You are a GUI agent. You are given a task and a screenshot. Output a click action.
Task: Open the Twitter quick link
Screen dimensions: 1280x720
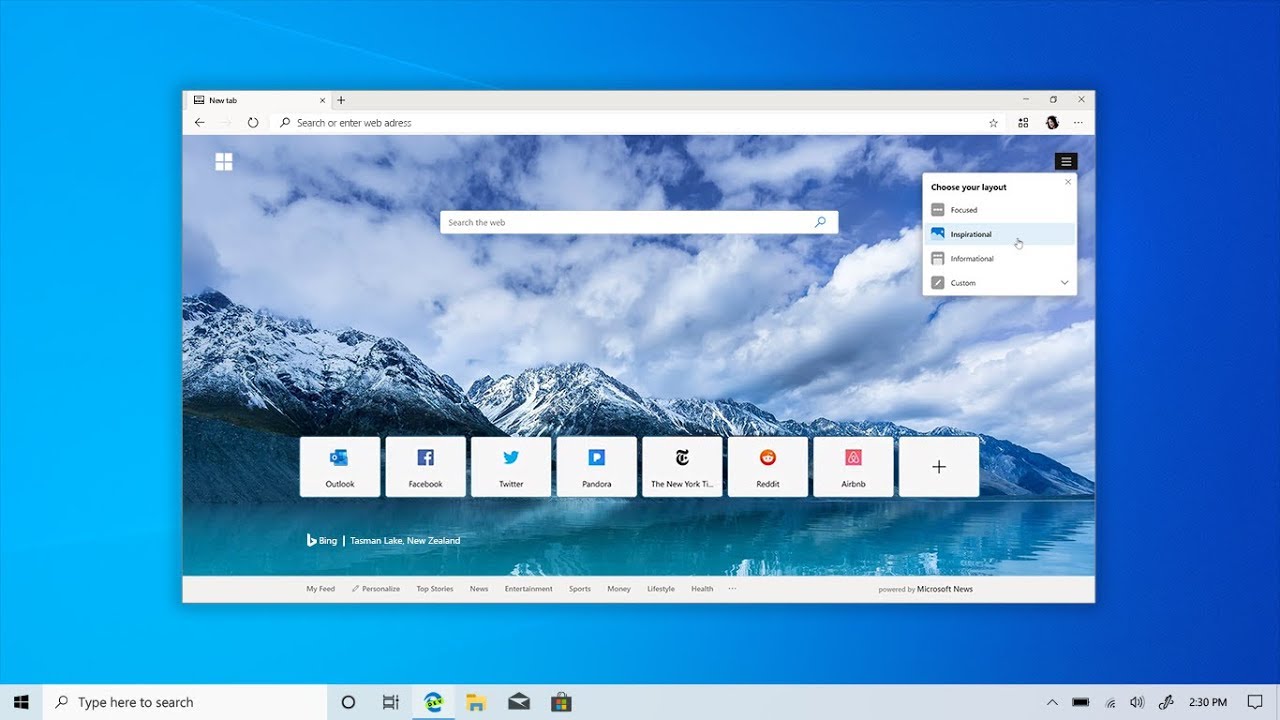[x=511, y=466]
